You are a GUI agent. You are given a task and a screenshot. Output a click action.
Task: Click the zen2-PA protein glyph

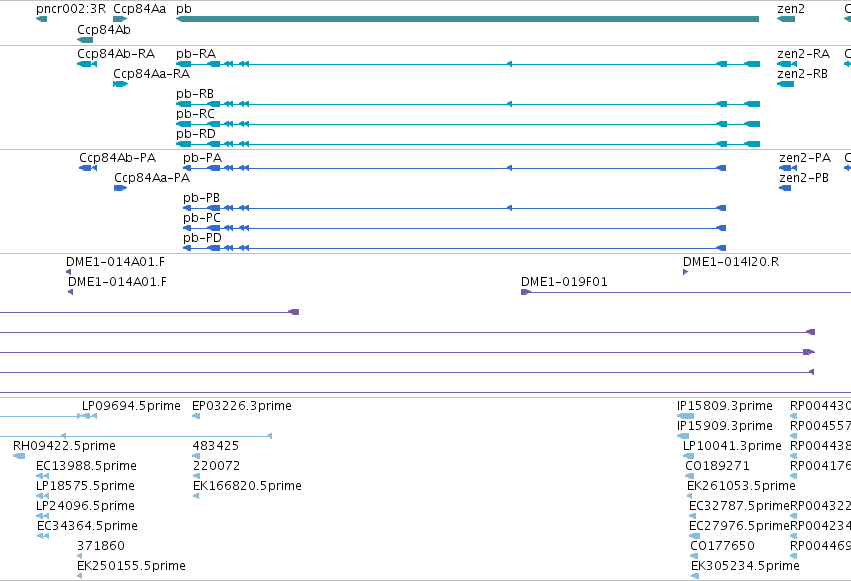click(788, 168)
